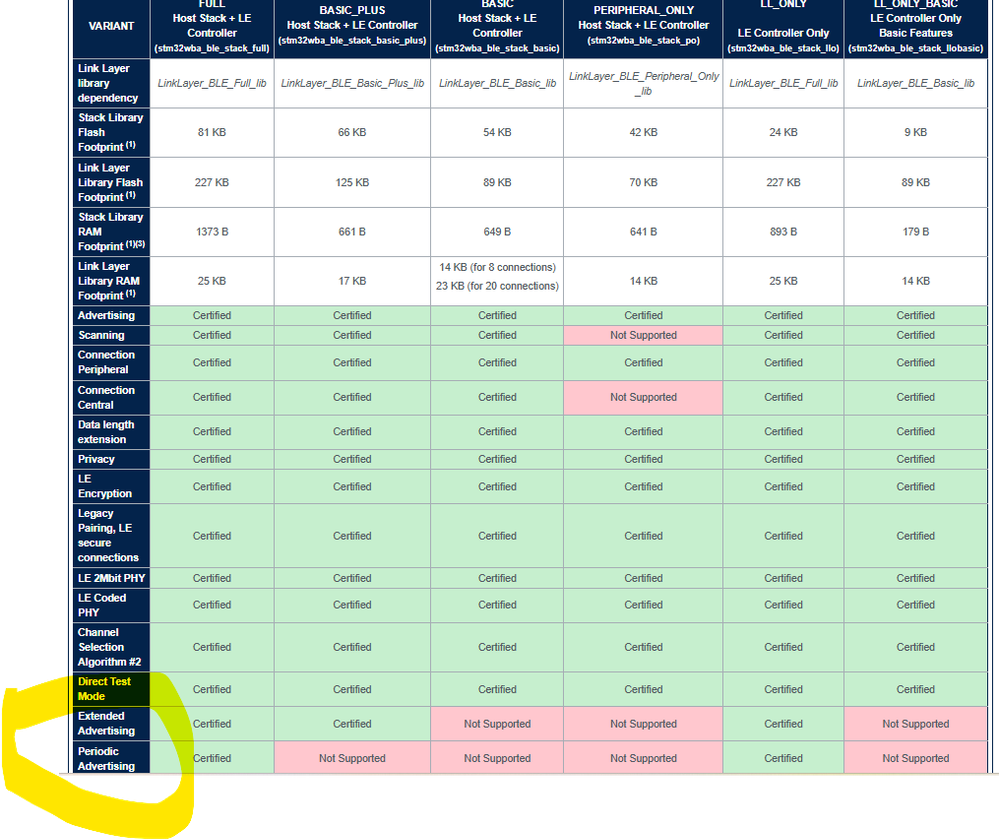
Task: Click the '54 KB' stack flash value
Action: (497, 133)
